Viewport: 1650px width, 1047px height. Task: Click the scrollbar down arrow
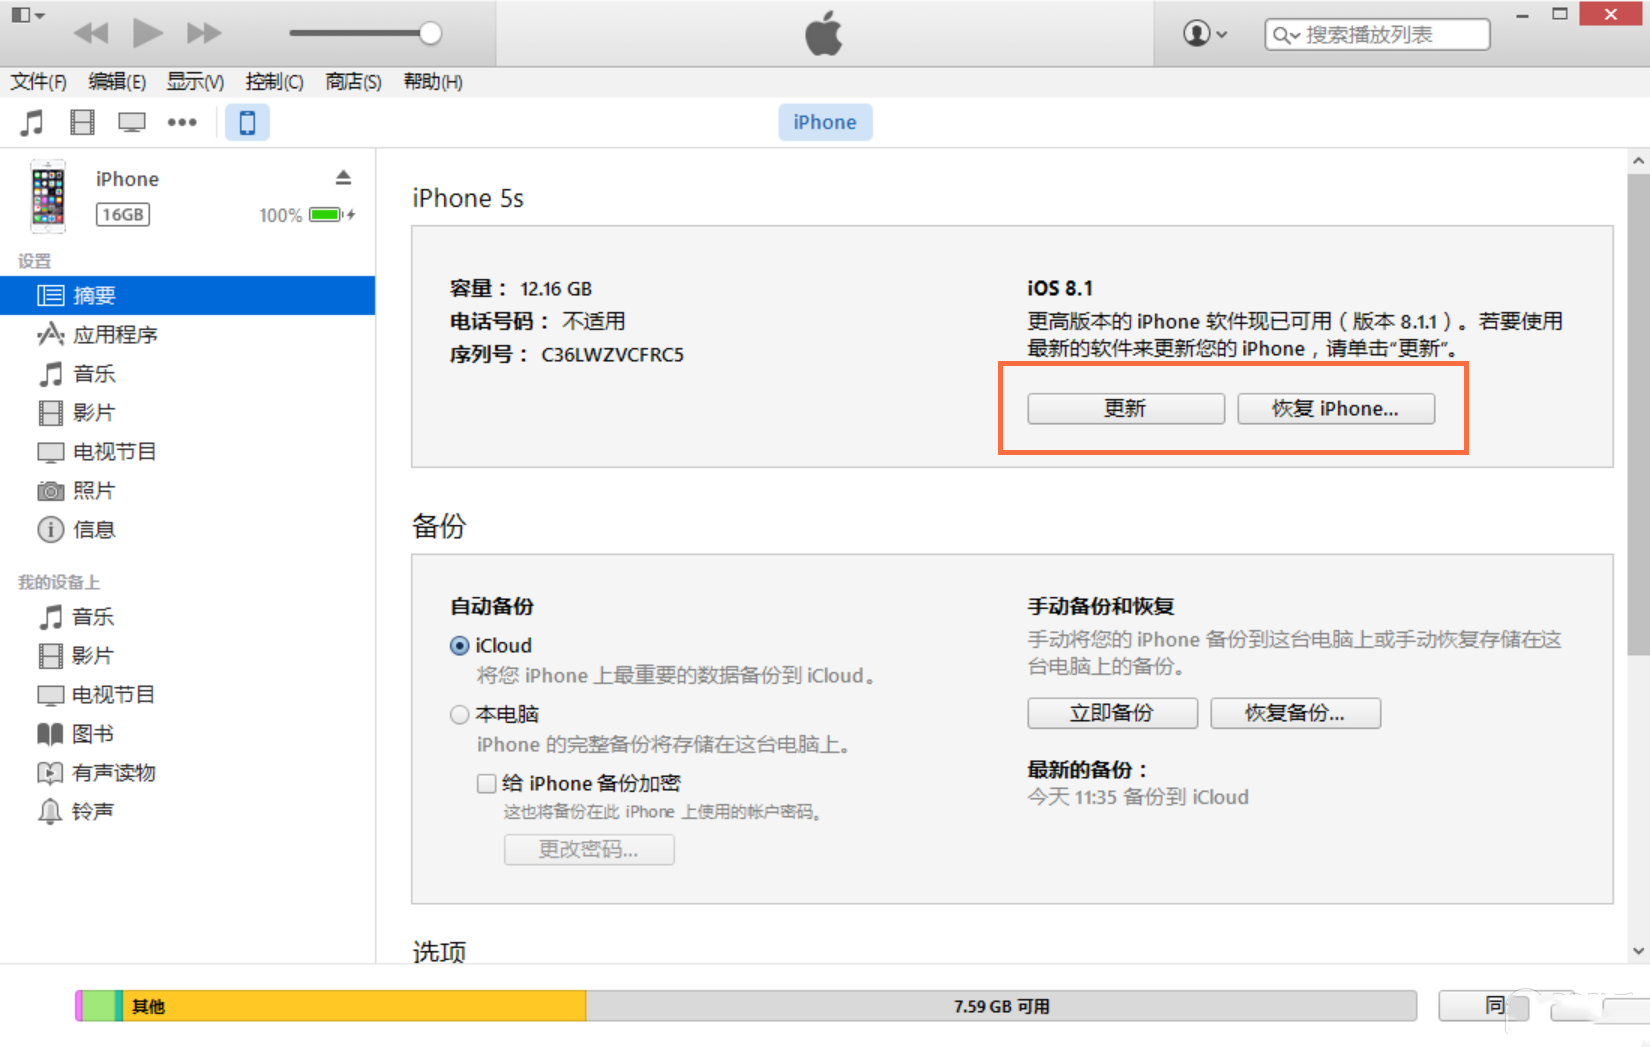(1638, 951)
